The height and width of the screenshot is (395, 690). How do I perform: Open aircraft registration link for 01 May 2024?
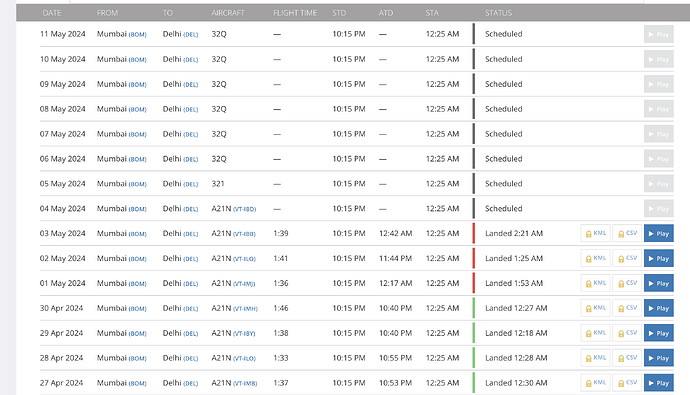pyautogui.click(x=244, y=284)
